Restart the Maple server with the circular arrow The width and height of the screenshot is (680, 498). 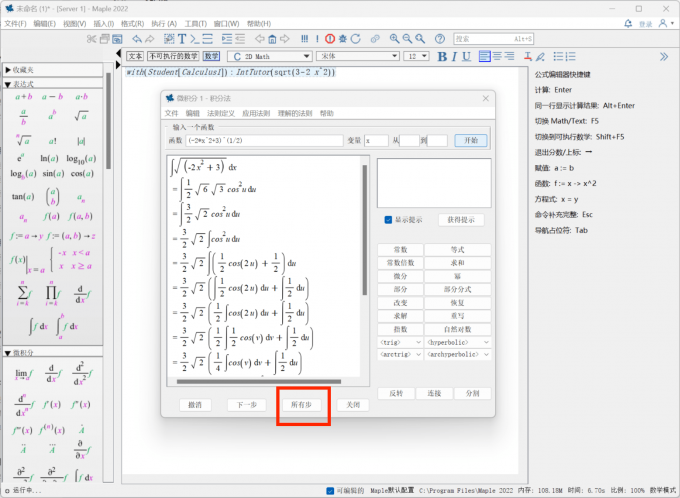[356, 39]
